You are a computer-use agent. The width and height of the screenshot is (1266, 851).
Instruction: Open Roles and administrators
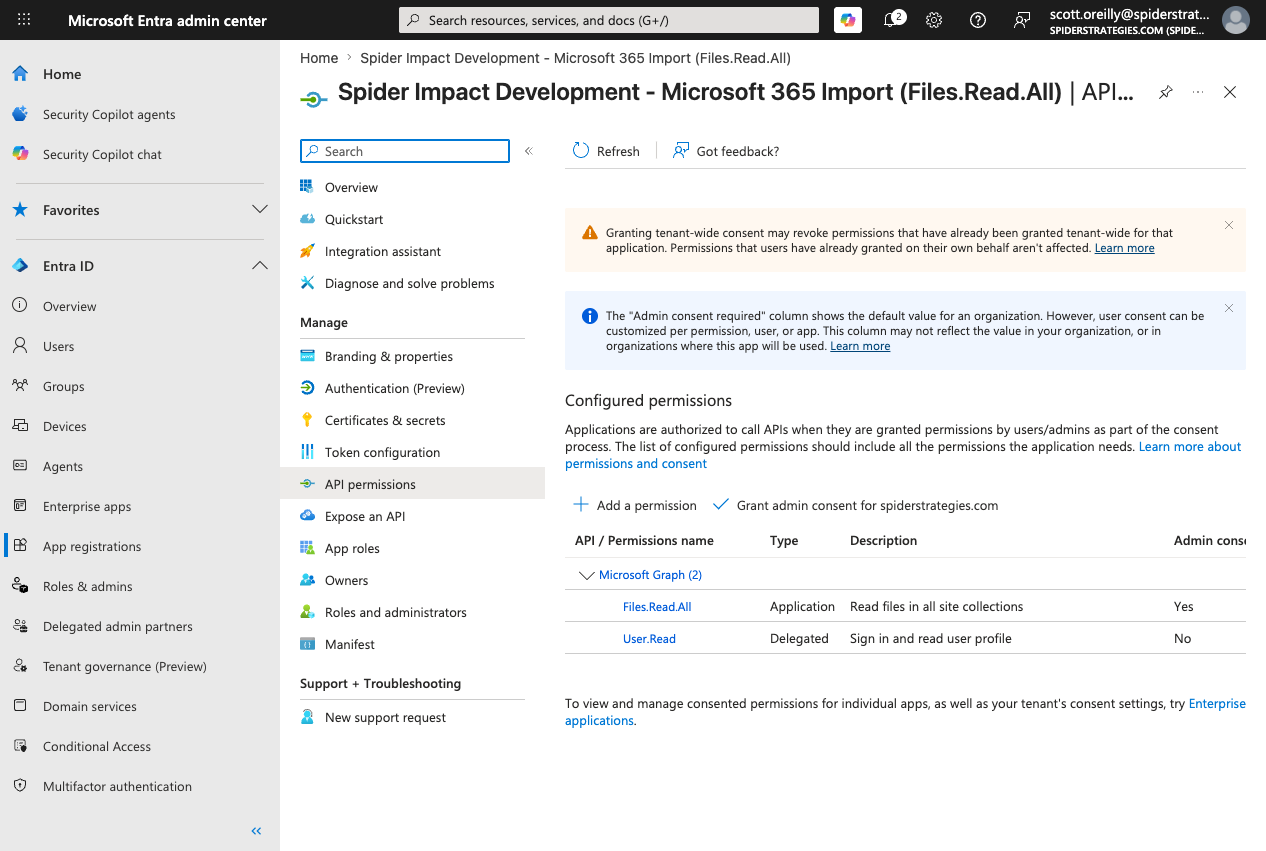[396, 612]
